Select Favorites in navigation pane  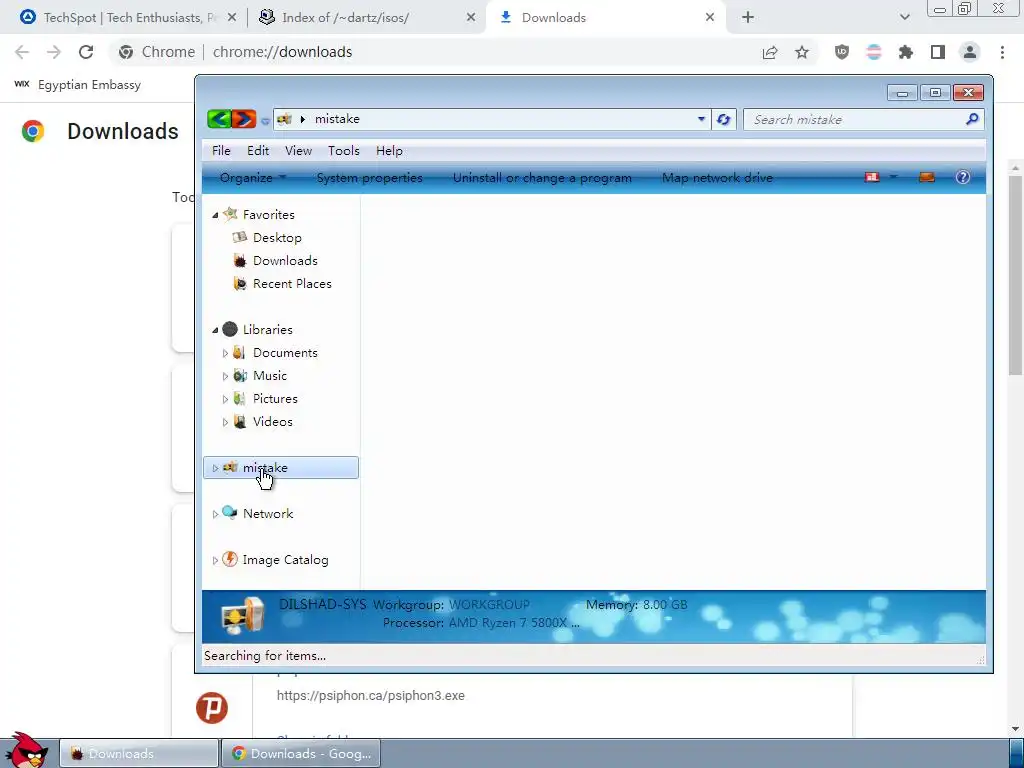point(268,214)
